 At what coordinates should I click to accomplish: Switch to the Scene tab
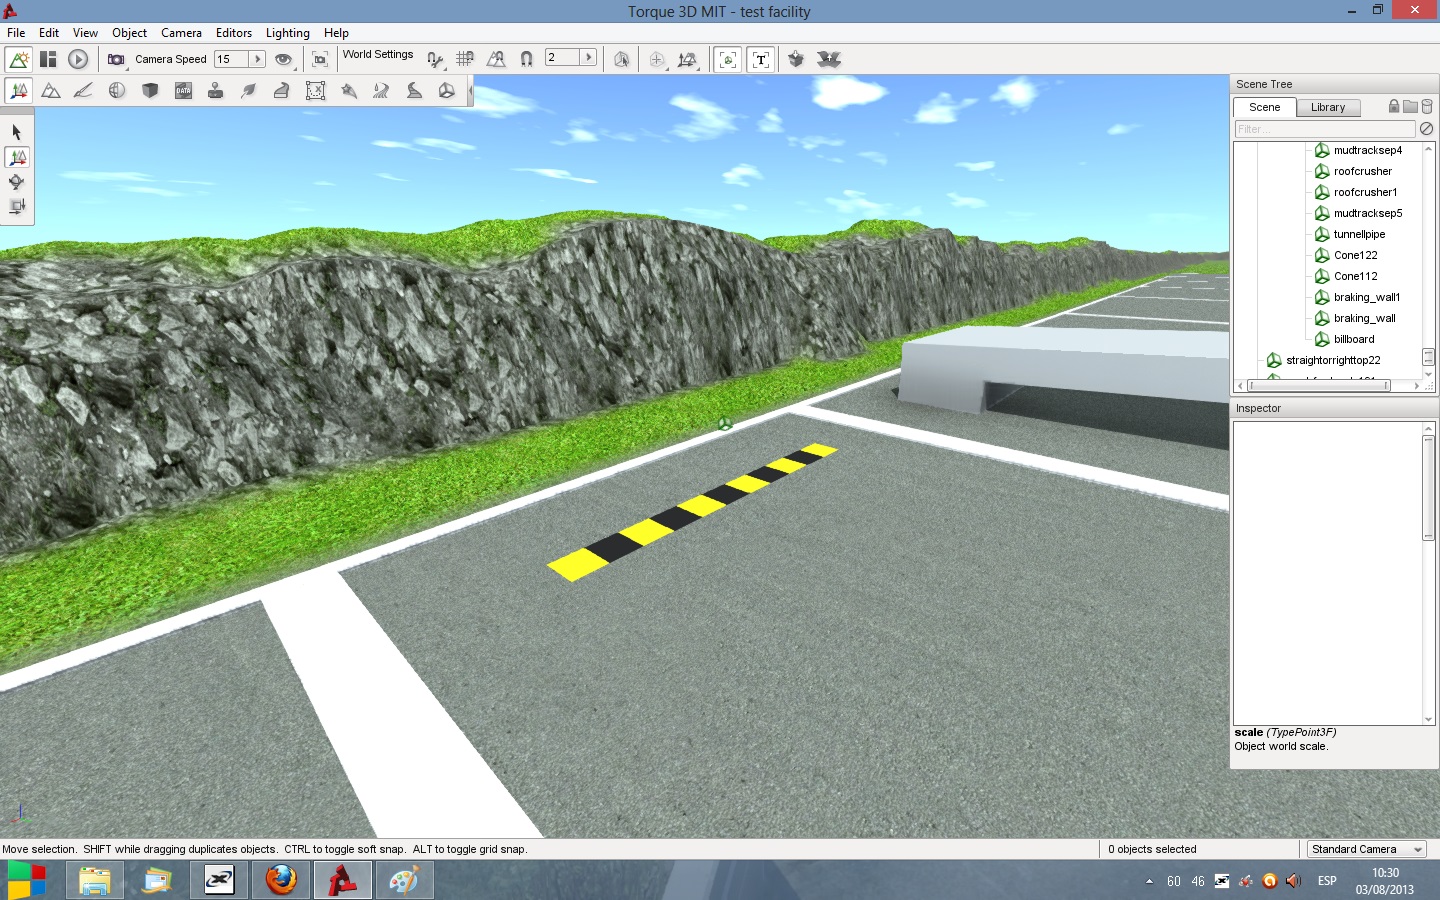1265,107
